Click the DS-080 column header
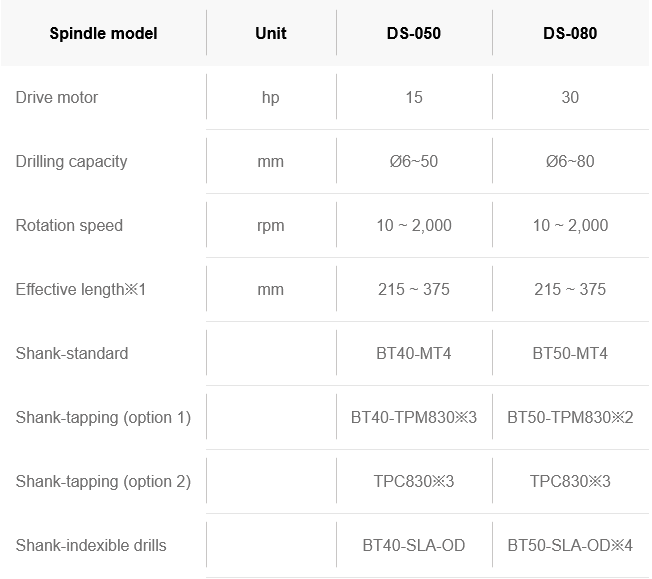 [570, 33]
